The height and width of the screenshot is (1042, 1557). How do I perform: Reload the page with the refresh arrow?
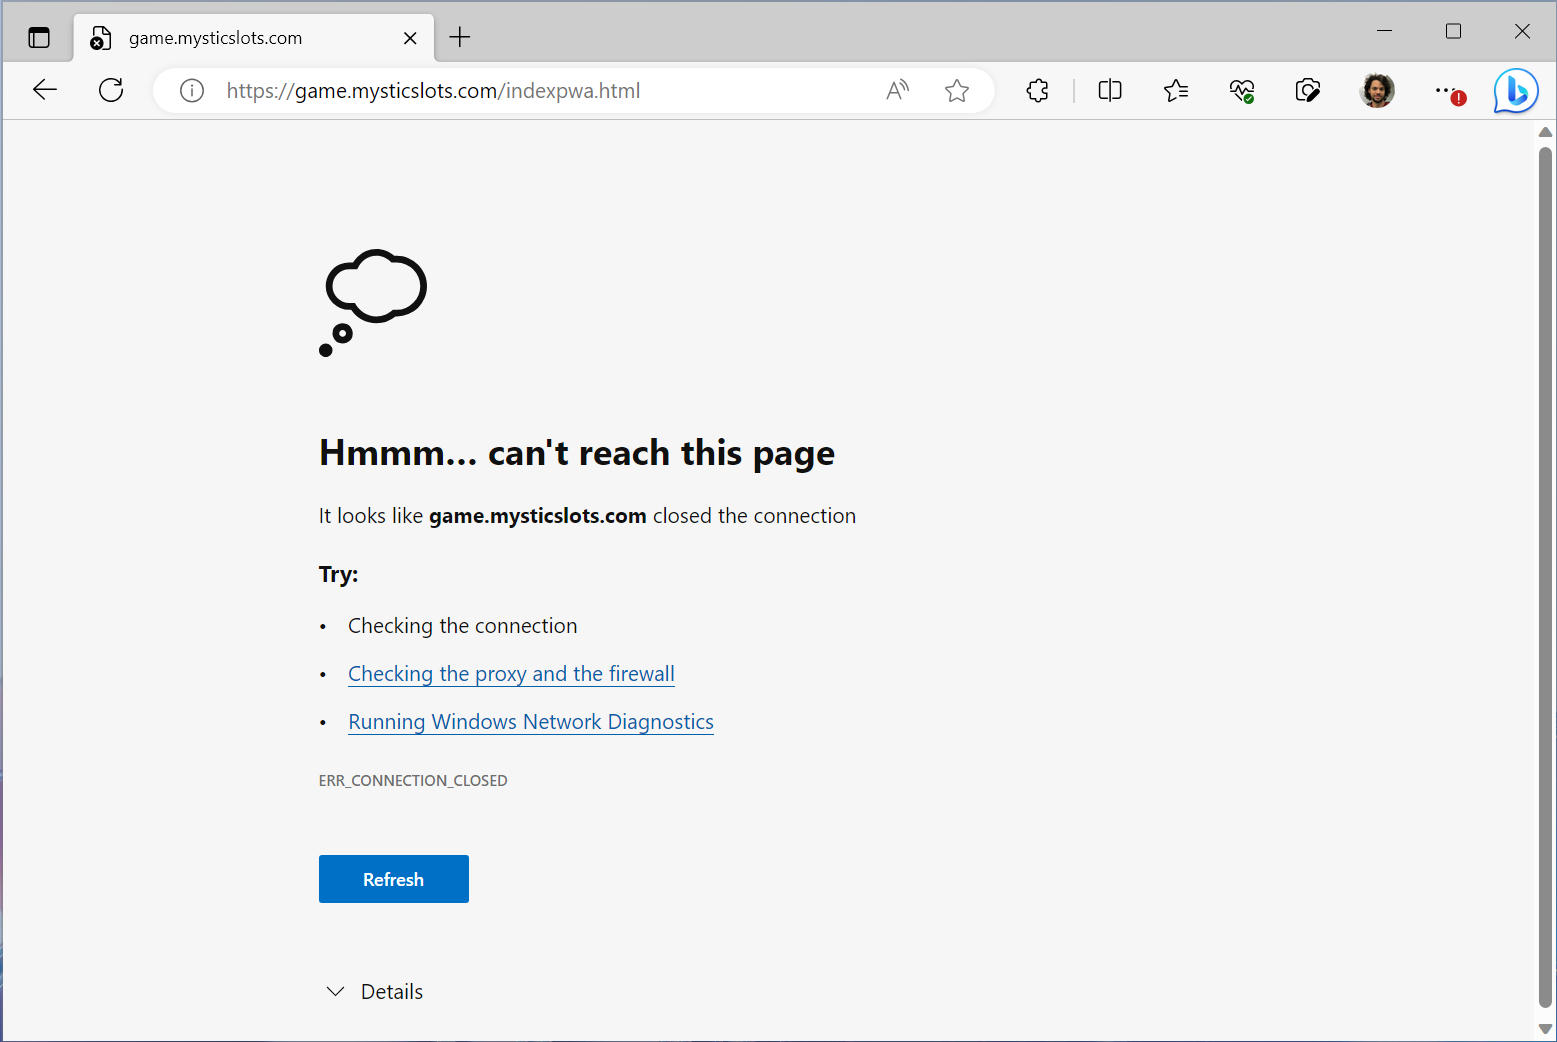(x=111, y=90)
